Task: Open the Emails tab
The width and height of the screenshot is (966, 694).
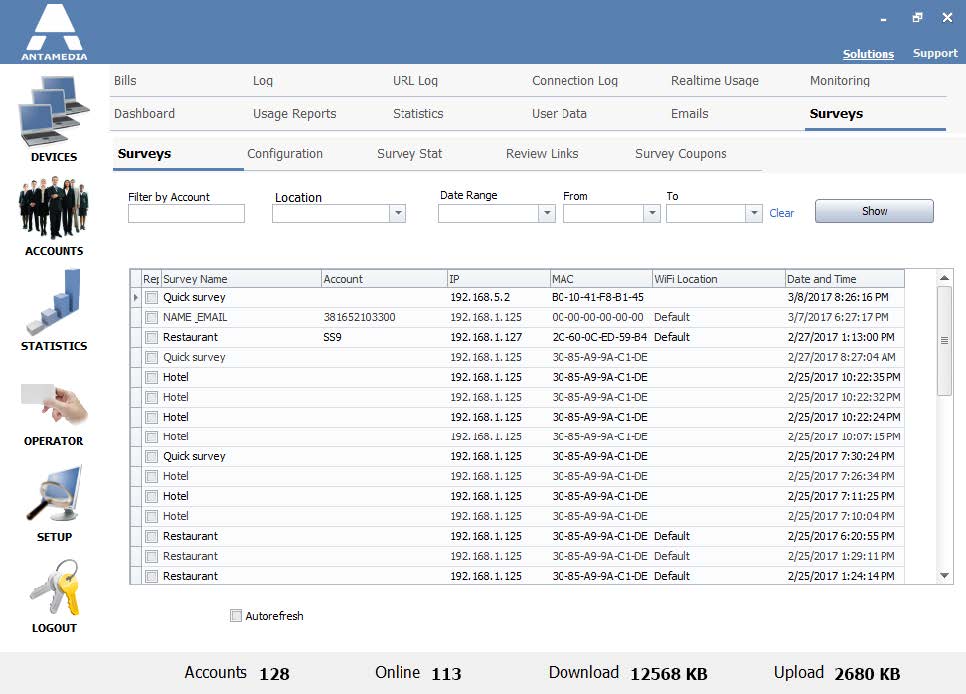Action: point(689,113)
